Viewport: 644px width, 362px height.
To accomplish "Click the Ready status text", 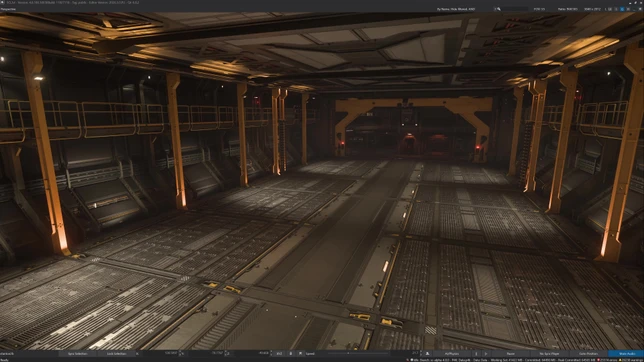I will pyautogui.click(x=4, y=360).
